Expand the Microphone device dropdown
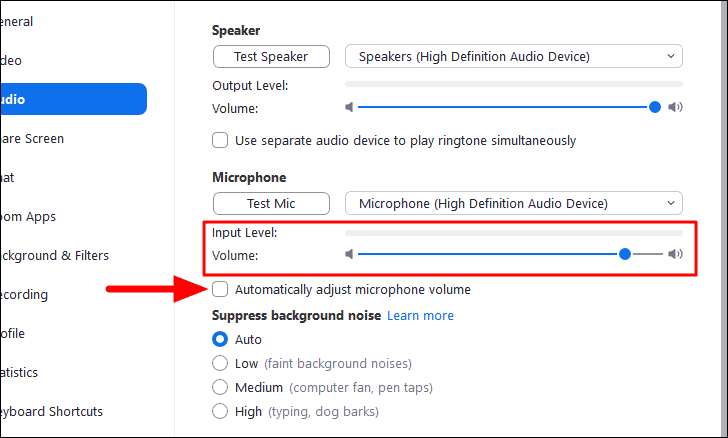 (514, 203)
